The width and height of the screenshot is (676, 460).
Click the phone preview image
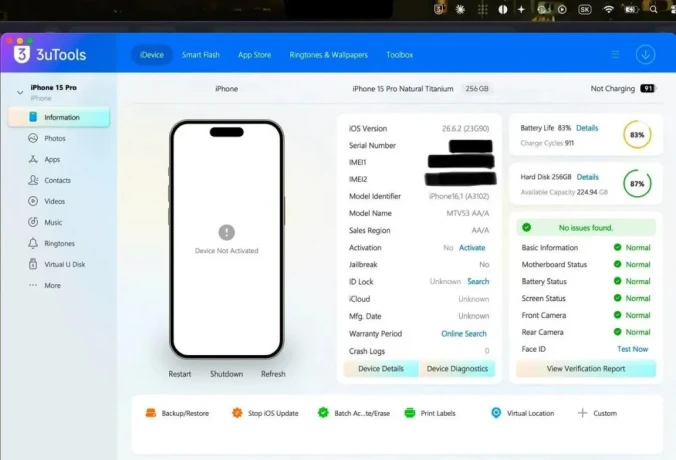[226, 239]
